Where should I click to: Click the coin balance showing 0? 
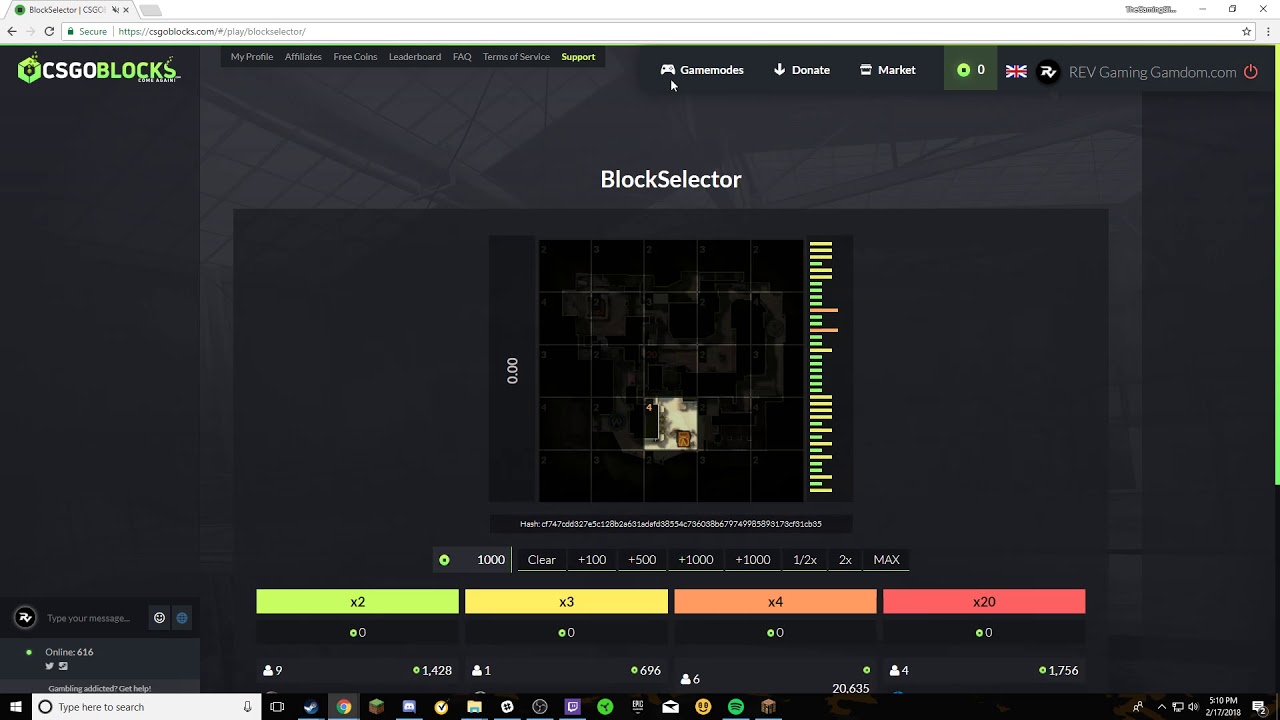[x=971, y=70]
